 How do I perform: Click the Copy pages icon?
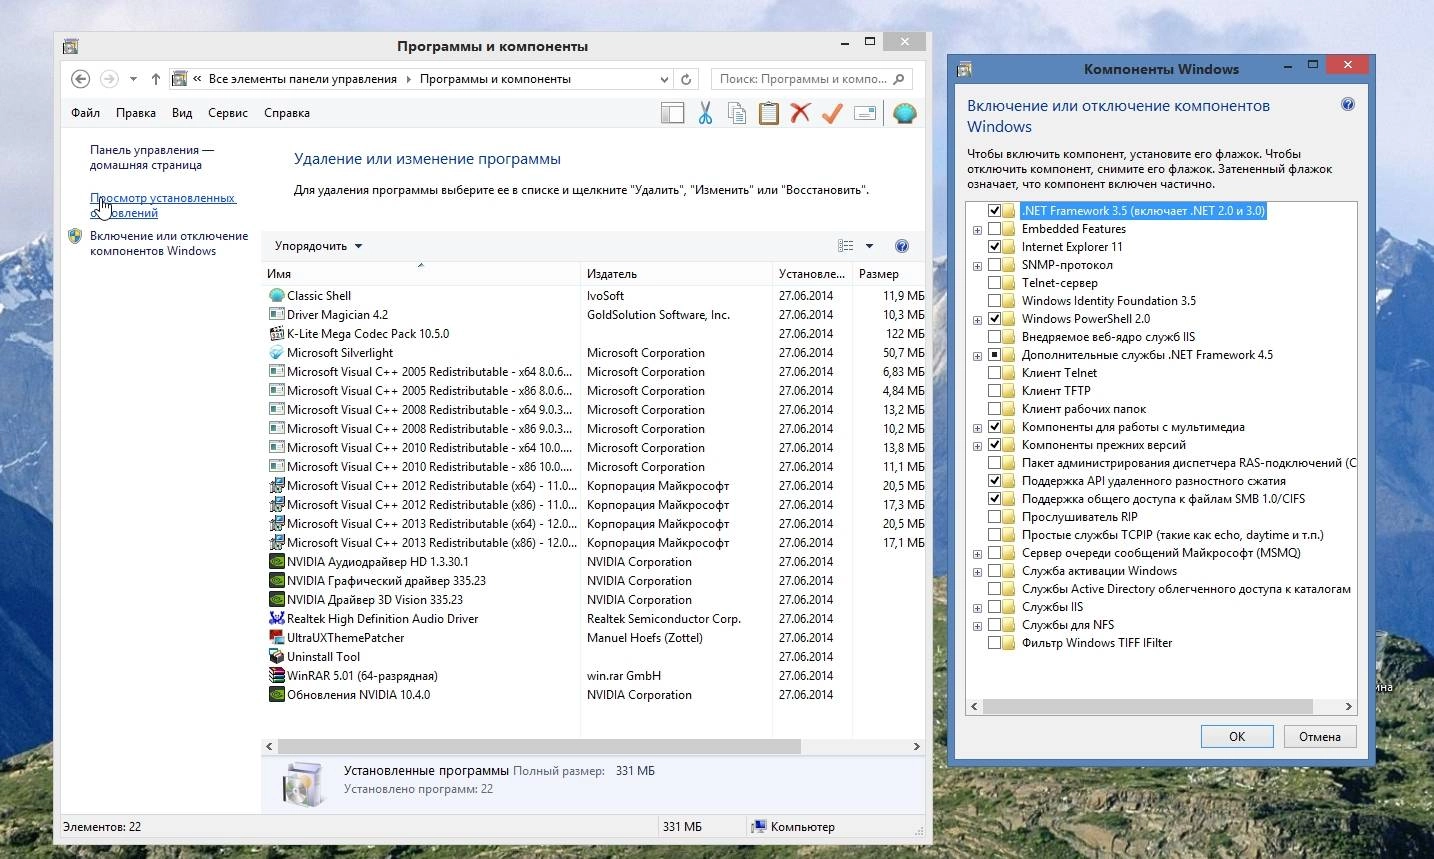pos(737,113)
